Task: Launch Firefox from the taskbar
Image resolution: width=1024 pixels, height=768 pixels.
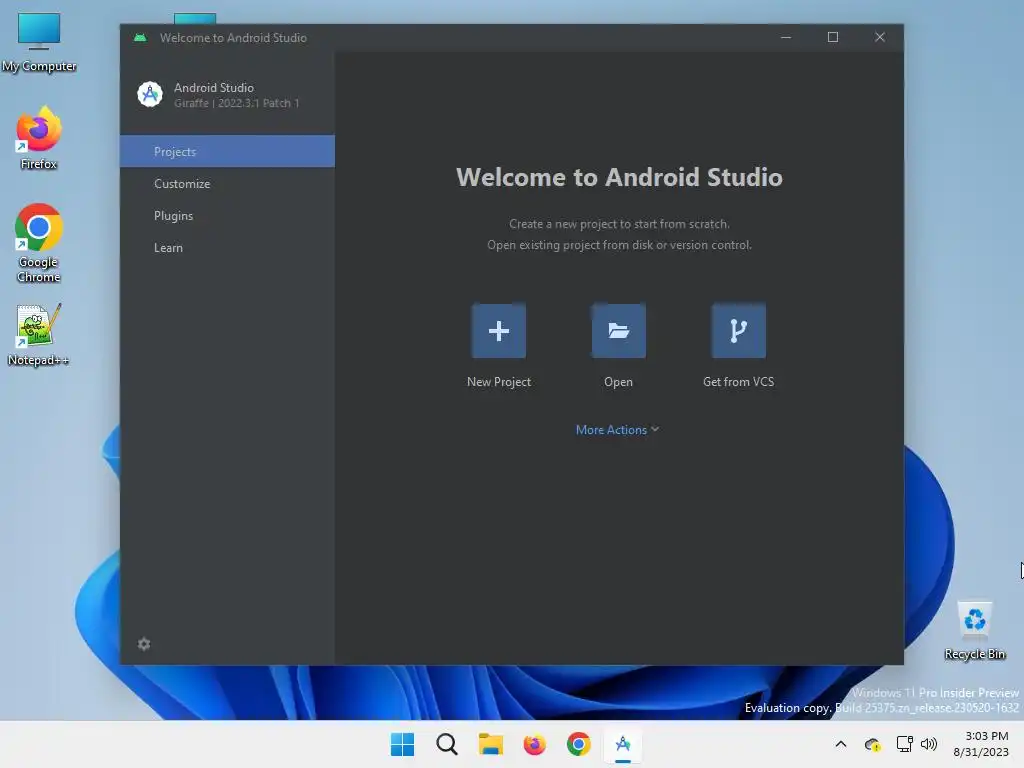Action: click(534, 744)
